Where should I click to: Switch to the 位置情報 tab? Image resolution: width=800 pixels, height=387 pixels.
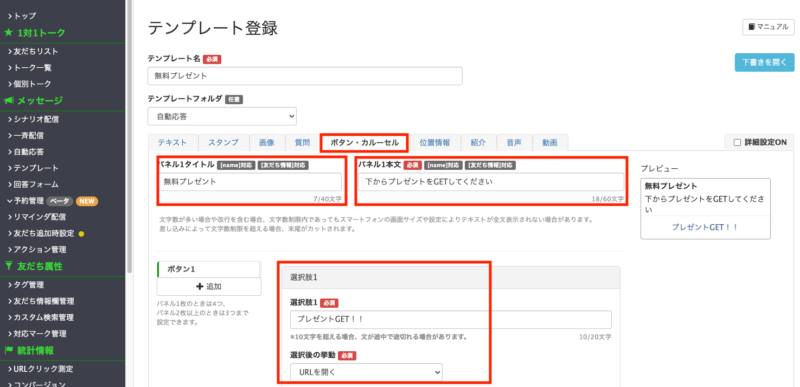[435, 143]
